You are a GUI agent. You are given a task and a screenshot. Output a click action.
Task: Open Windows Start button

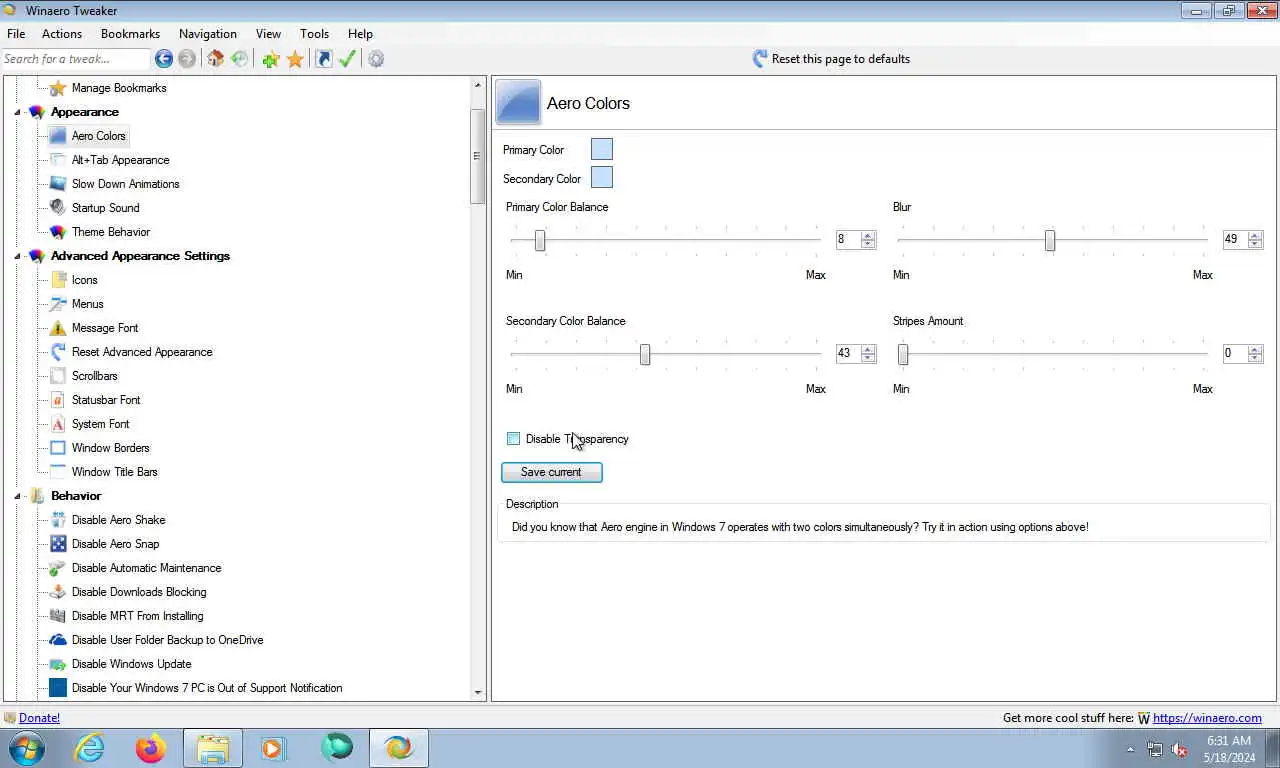click(x=27, y=748)
